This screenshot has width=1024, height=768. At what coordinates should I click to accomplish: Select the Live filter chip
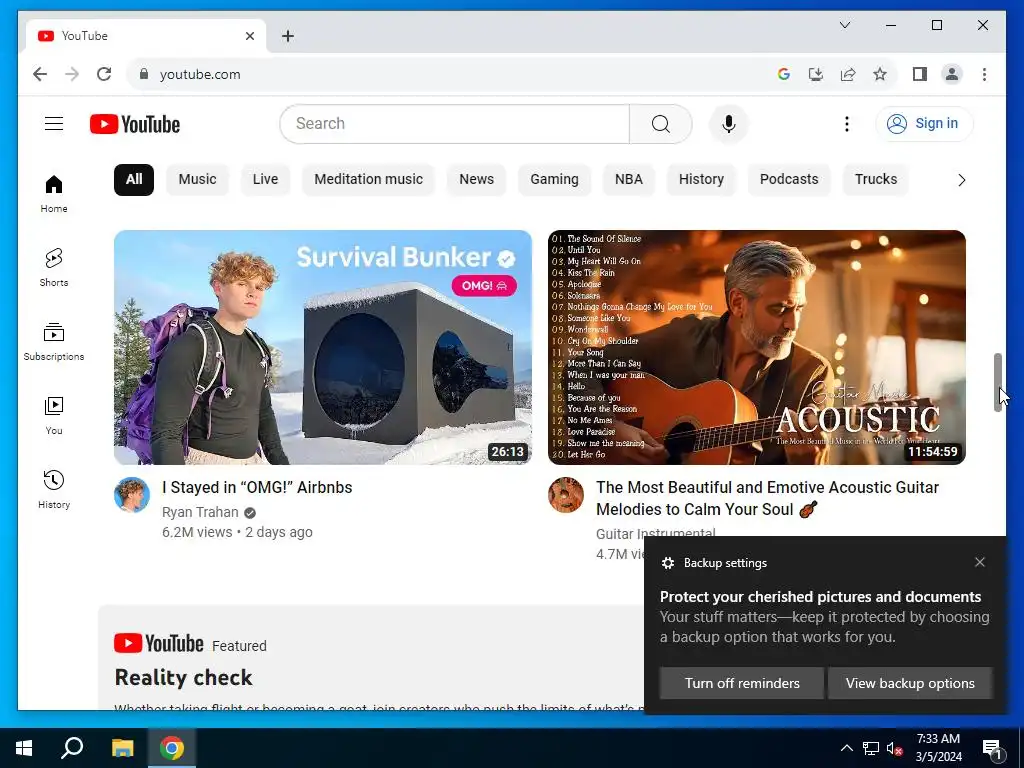(x=265, y=180)
